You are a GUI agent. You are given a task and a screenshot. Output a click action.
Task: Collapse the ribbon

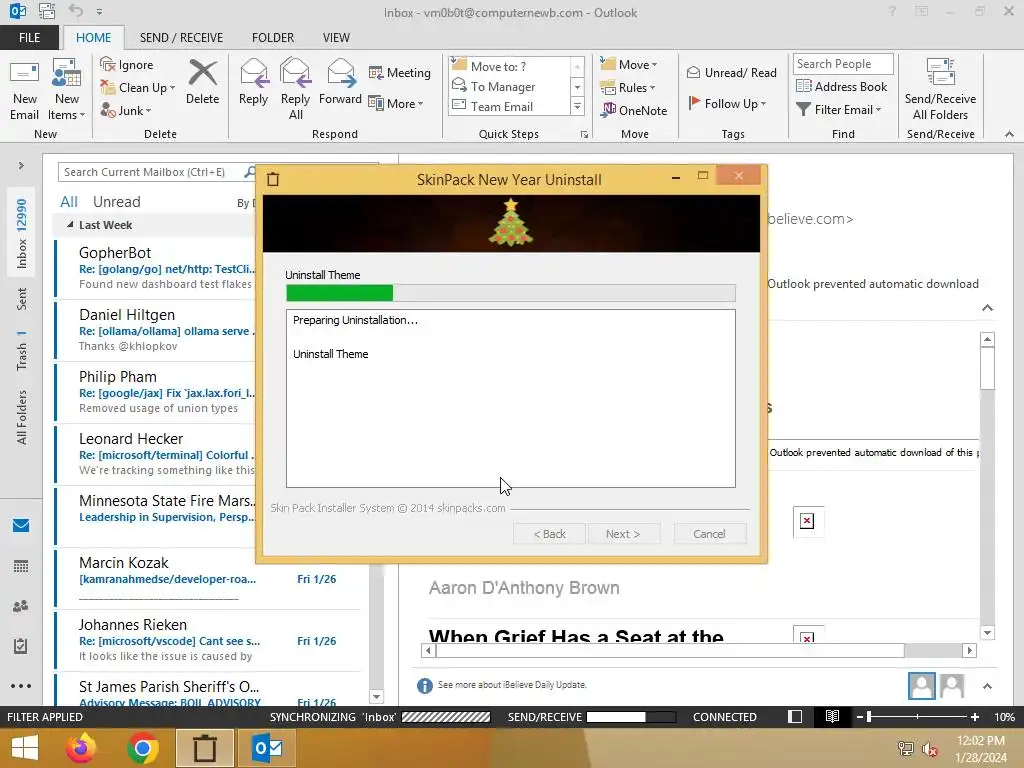click(1009, 134)
